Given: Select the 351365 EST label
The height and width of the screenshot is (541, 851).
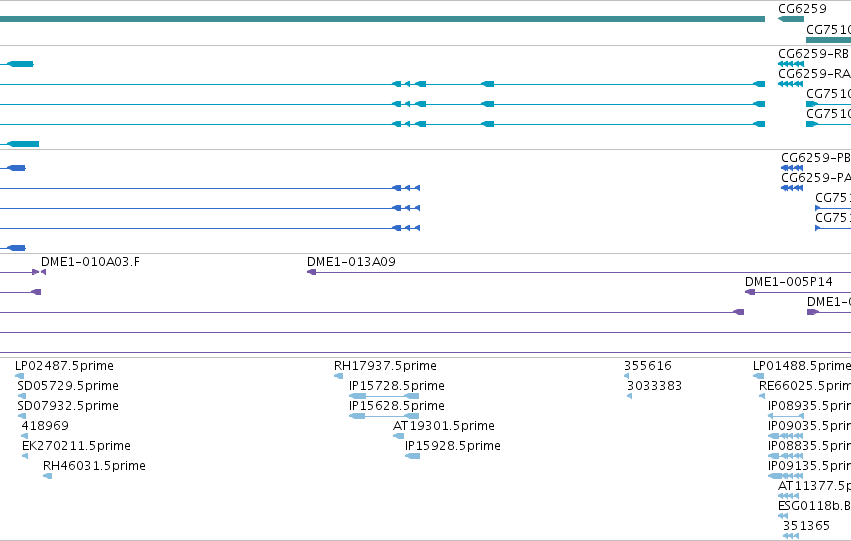Looking at the screenshot, I should (x=806, y=526).
